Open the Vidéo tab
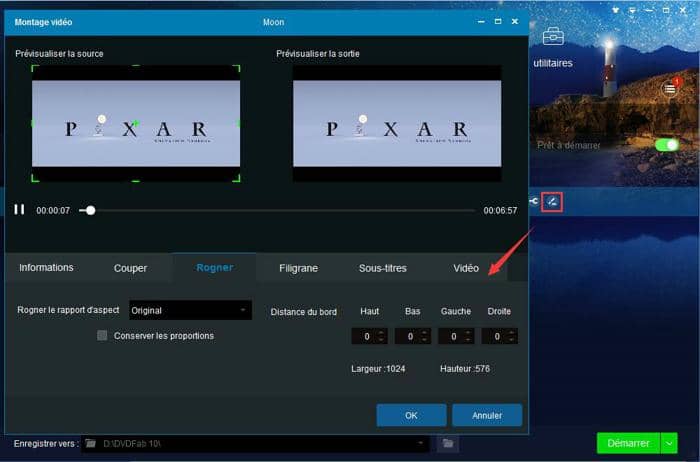This screenshot has width=700, height=462. point(466,268)
